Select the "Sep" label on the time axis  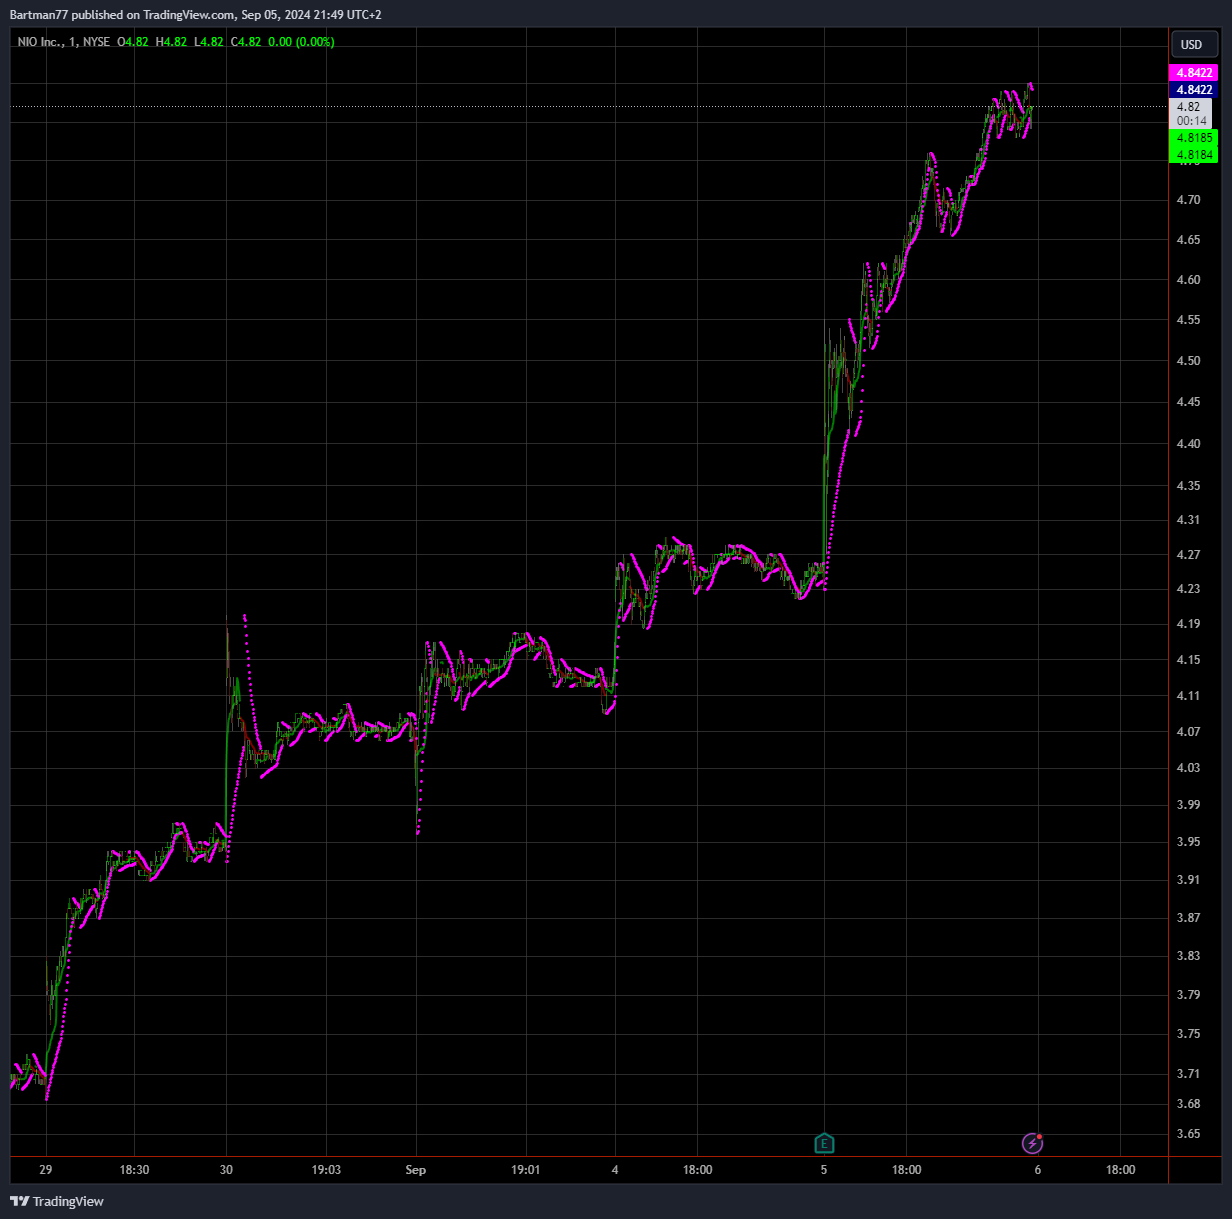point(416,1169)
